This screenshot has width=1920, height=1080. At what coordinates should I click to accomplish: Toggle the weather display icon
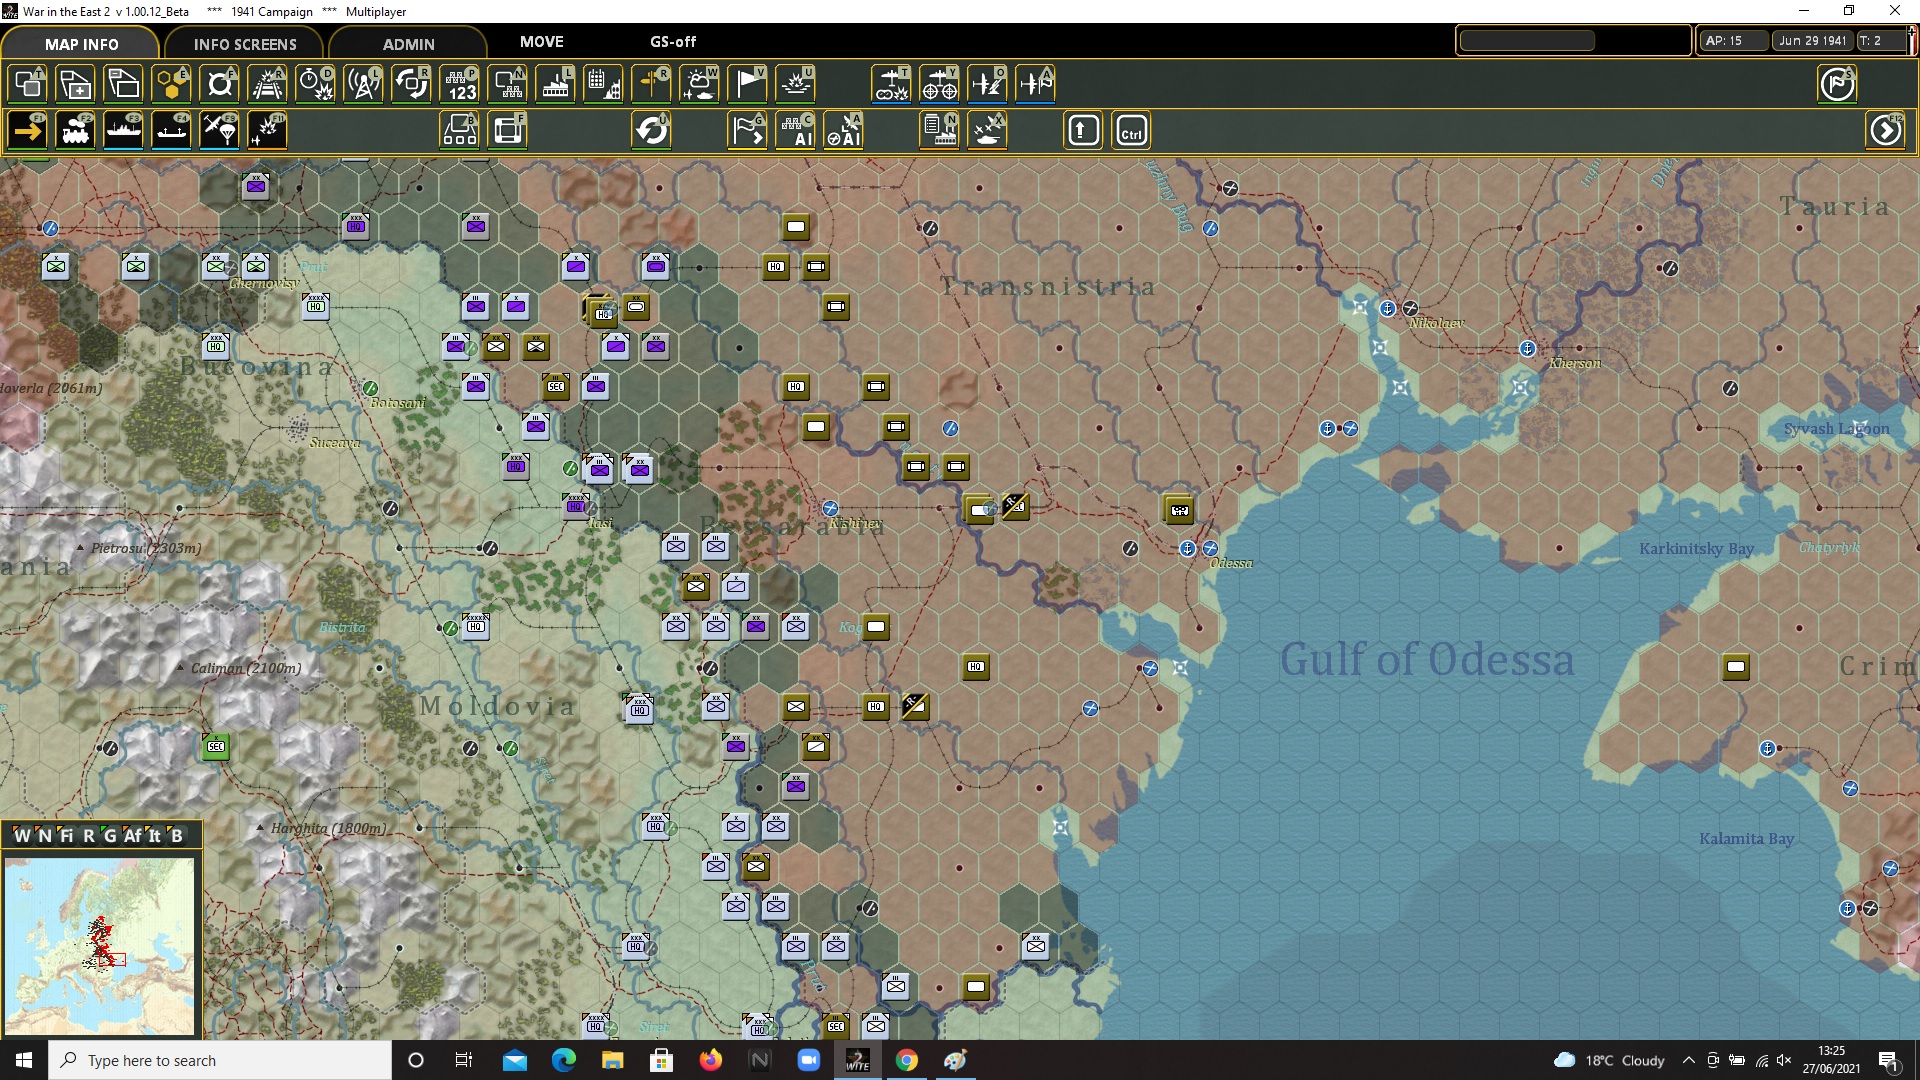pyautogui.click(x=700, y=84)
